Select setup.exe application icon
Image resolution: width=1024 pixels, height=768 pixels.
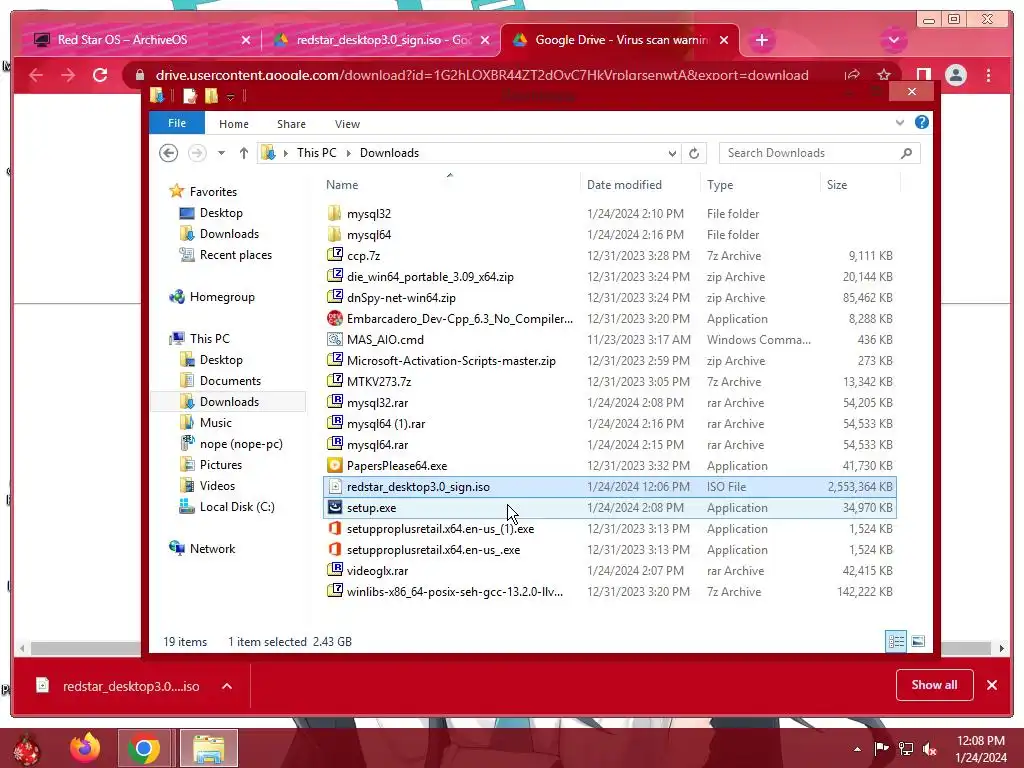click(x=334, y=507)
